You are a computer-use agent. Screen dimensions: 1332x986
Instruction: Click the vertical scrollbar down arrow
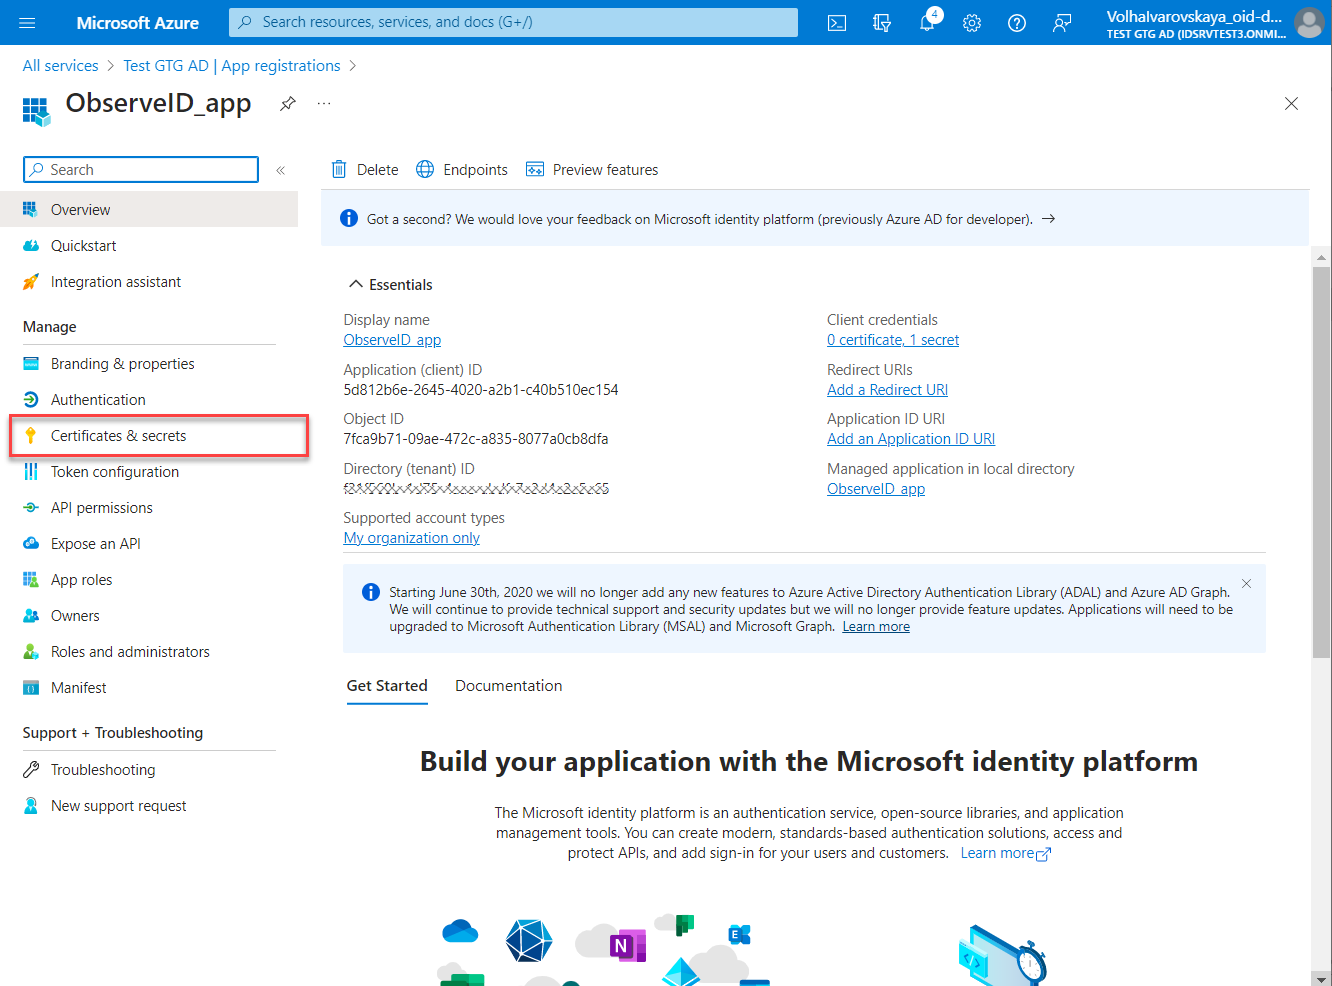coord(1321,978)
